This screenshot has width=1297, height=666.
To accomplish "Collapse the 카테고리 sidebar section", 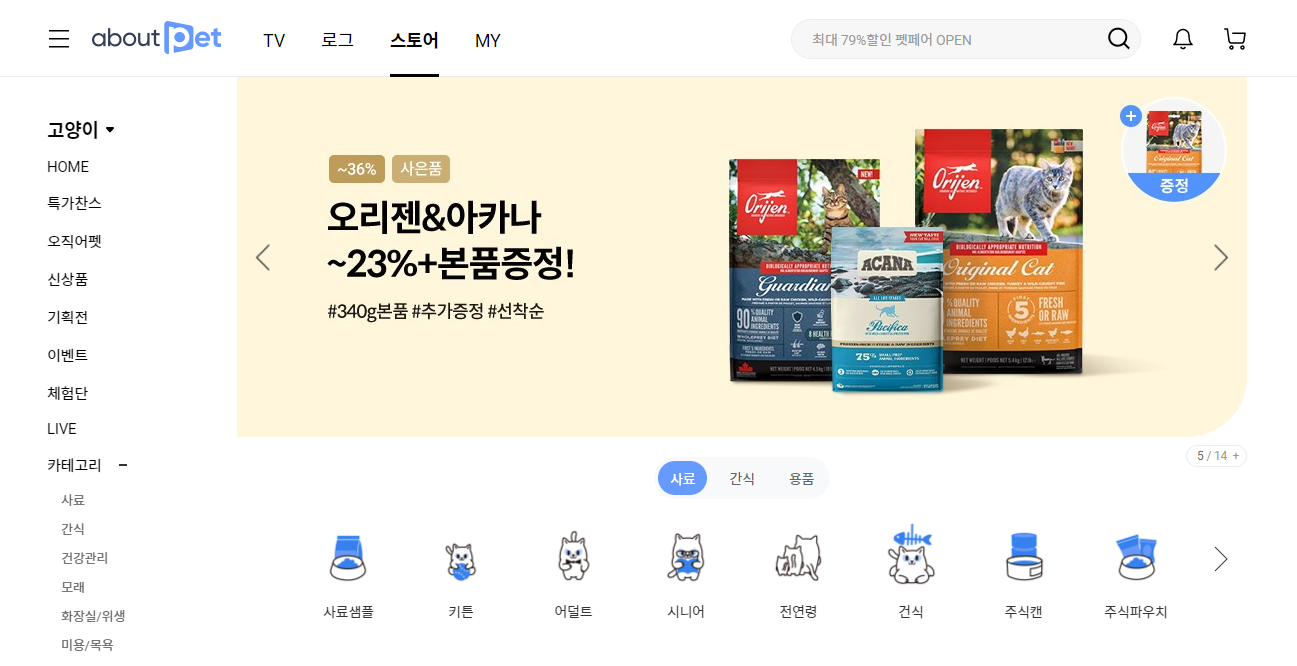I will pyautogui.click(x=123, y=465).
